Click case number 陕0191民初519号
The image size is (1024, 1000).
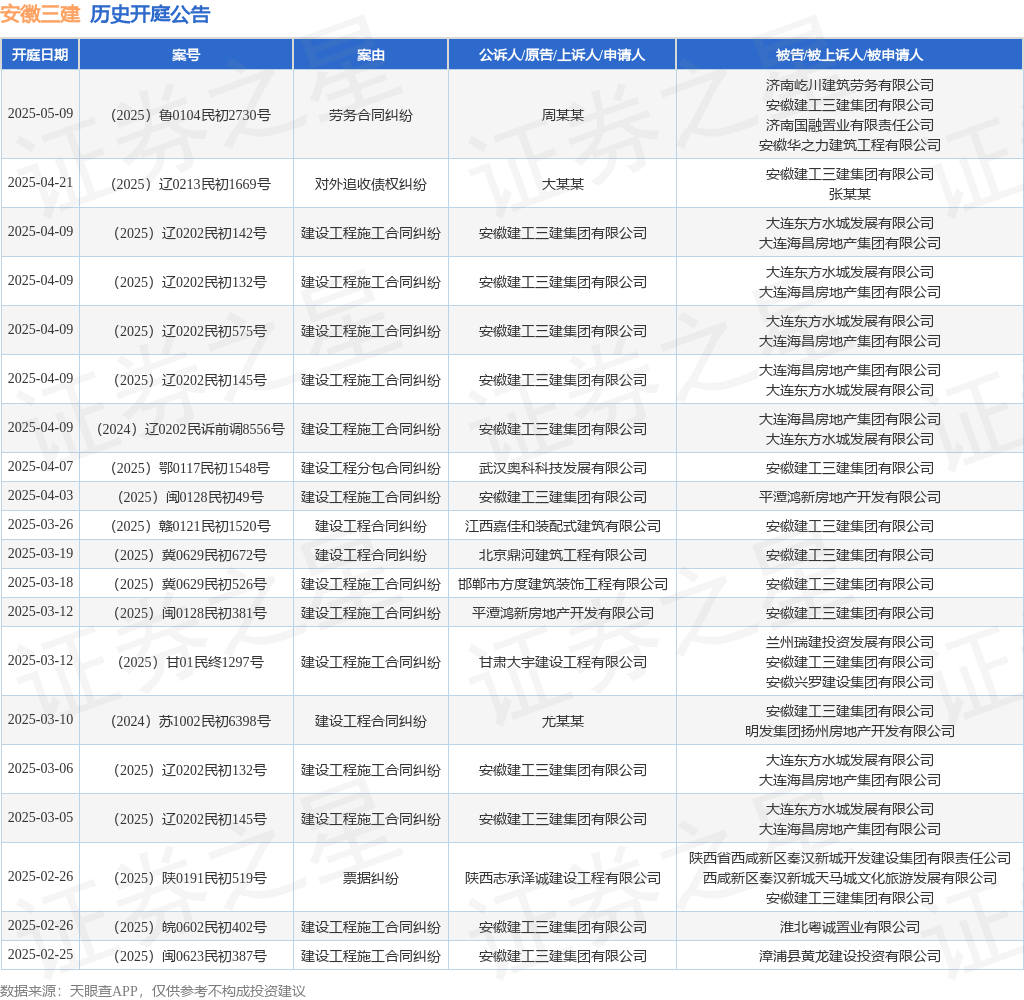coord(190,878)
